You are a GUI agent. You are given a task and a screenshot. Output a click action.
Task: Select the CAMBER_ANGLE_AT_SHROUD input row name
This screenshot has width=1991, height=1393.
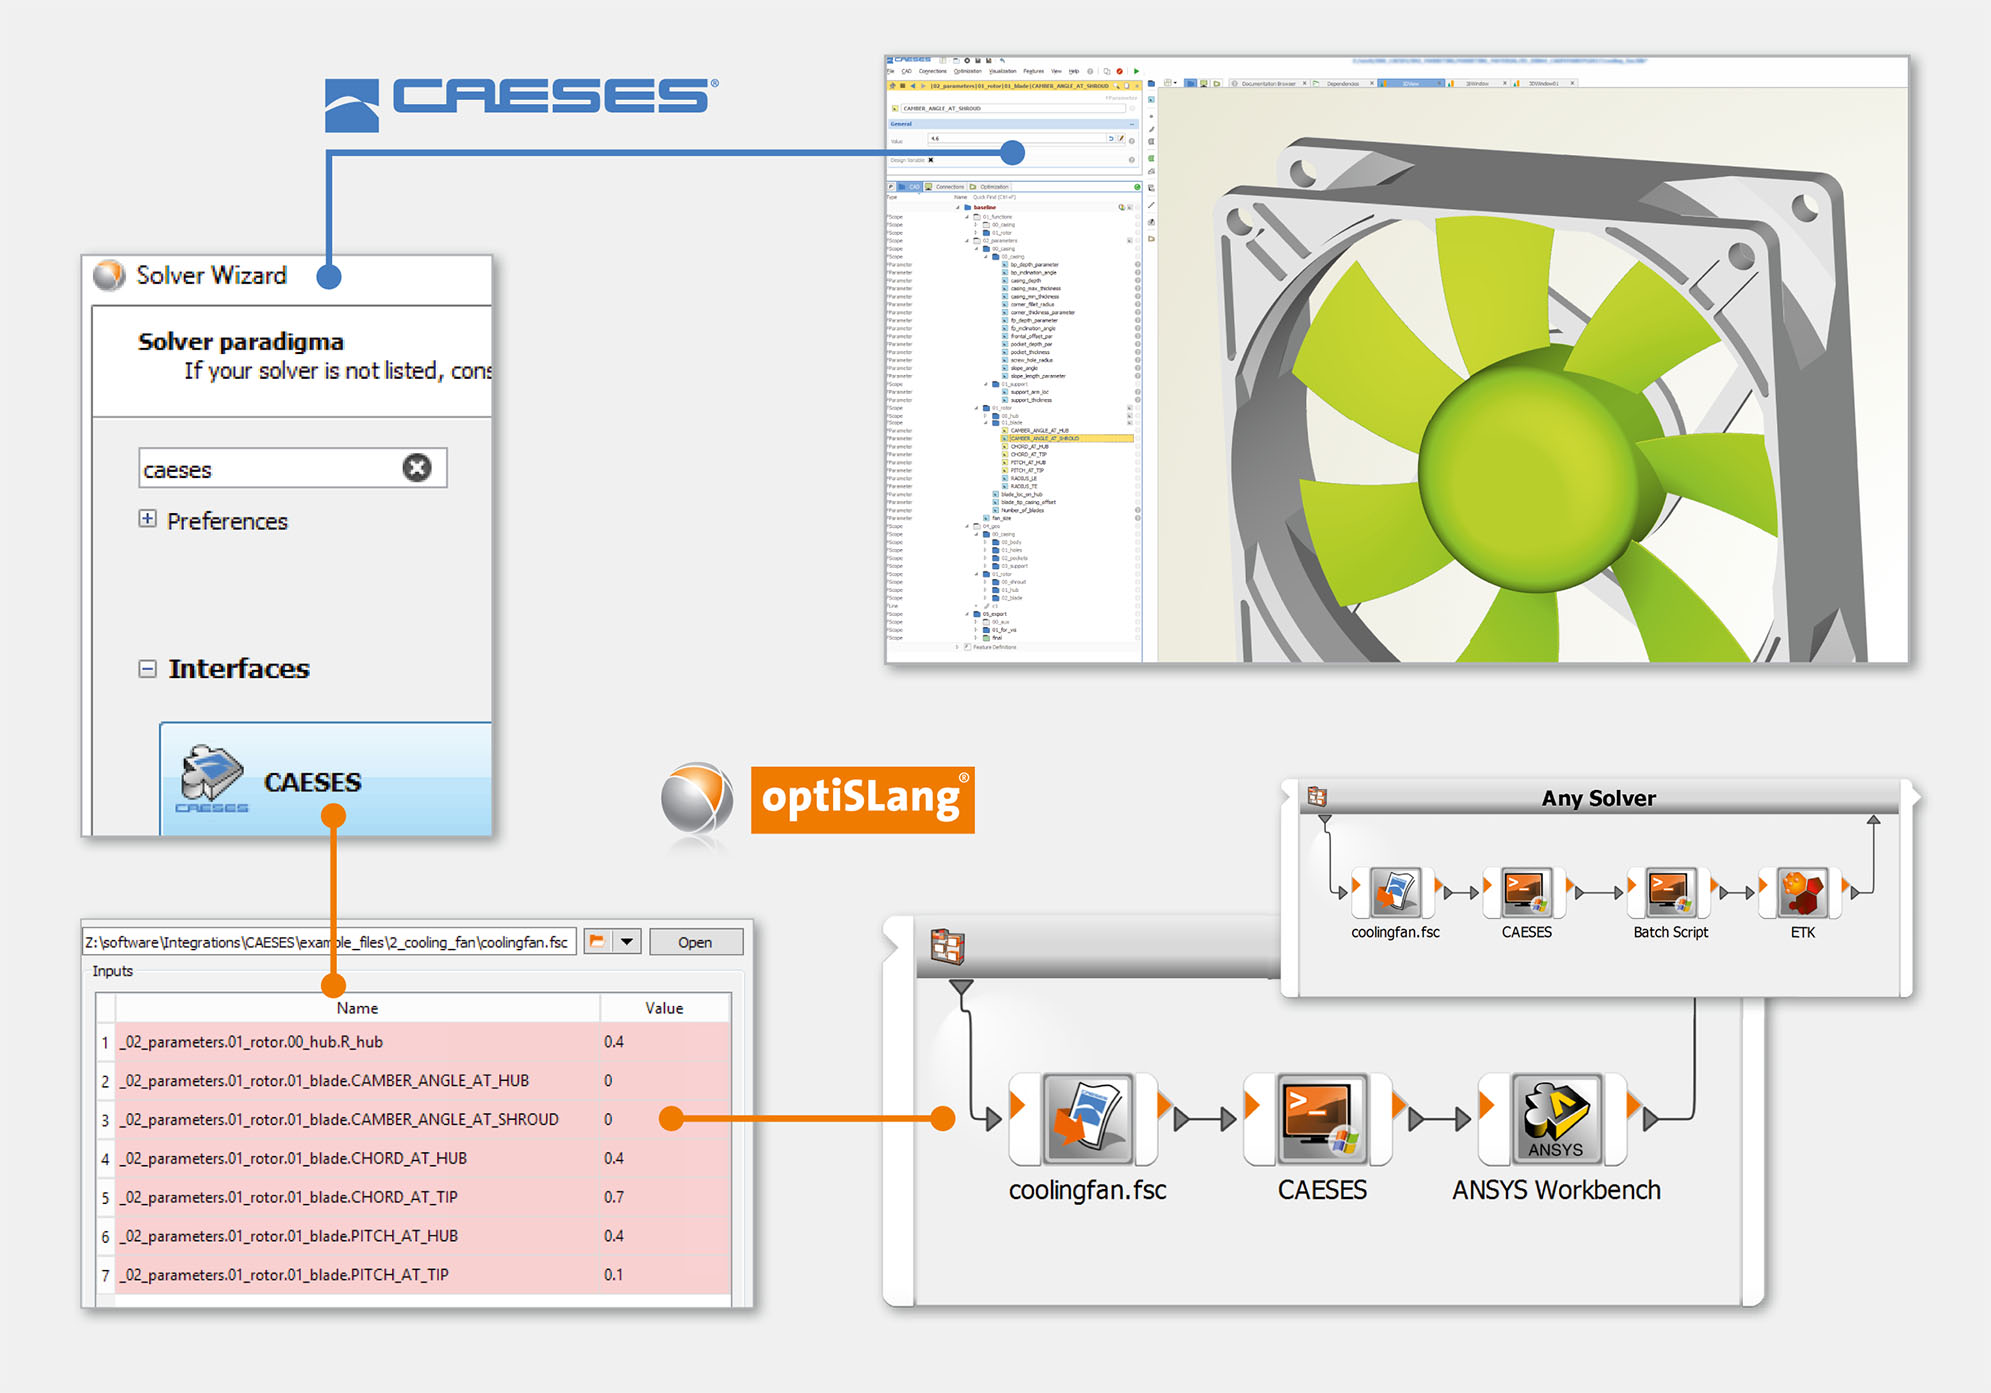[340, 1120]
